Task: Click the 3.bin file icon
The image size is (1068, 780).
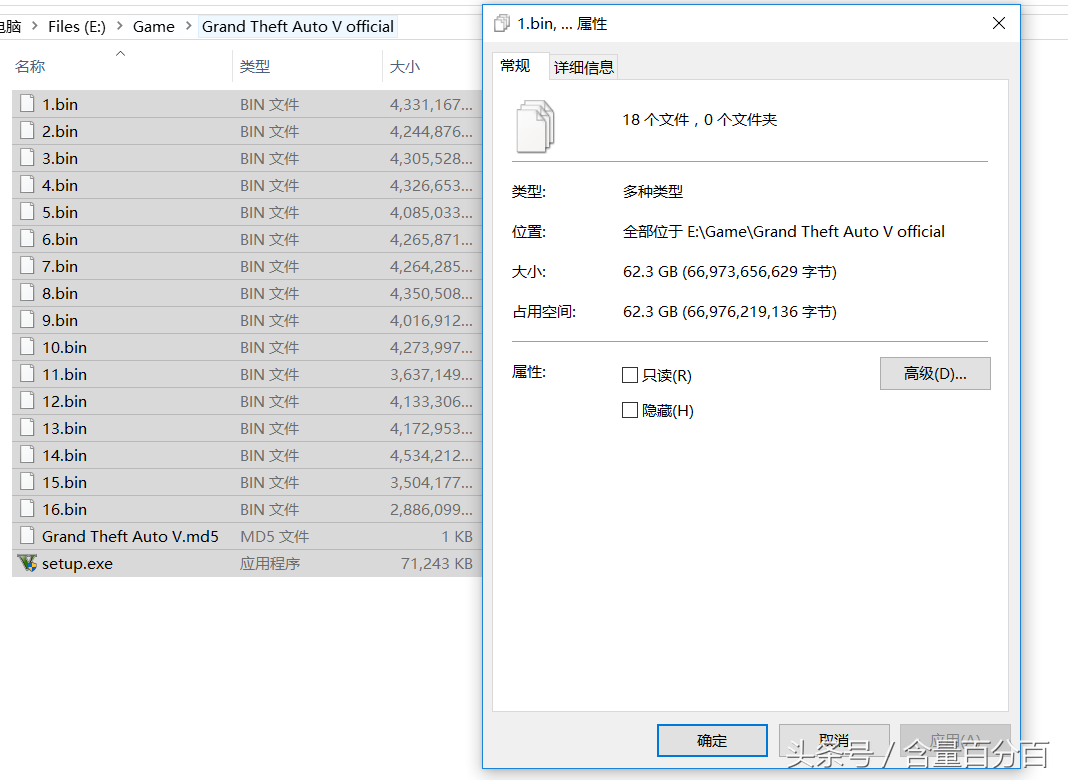Action: pos(27,158)
